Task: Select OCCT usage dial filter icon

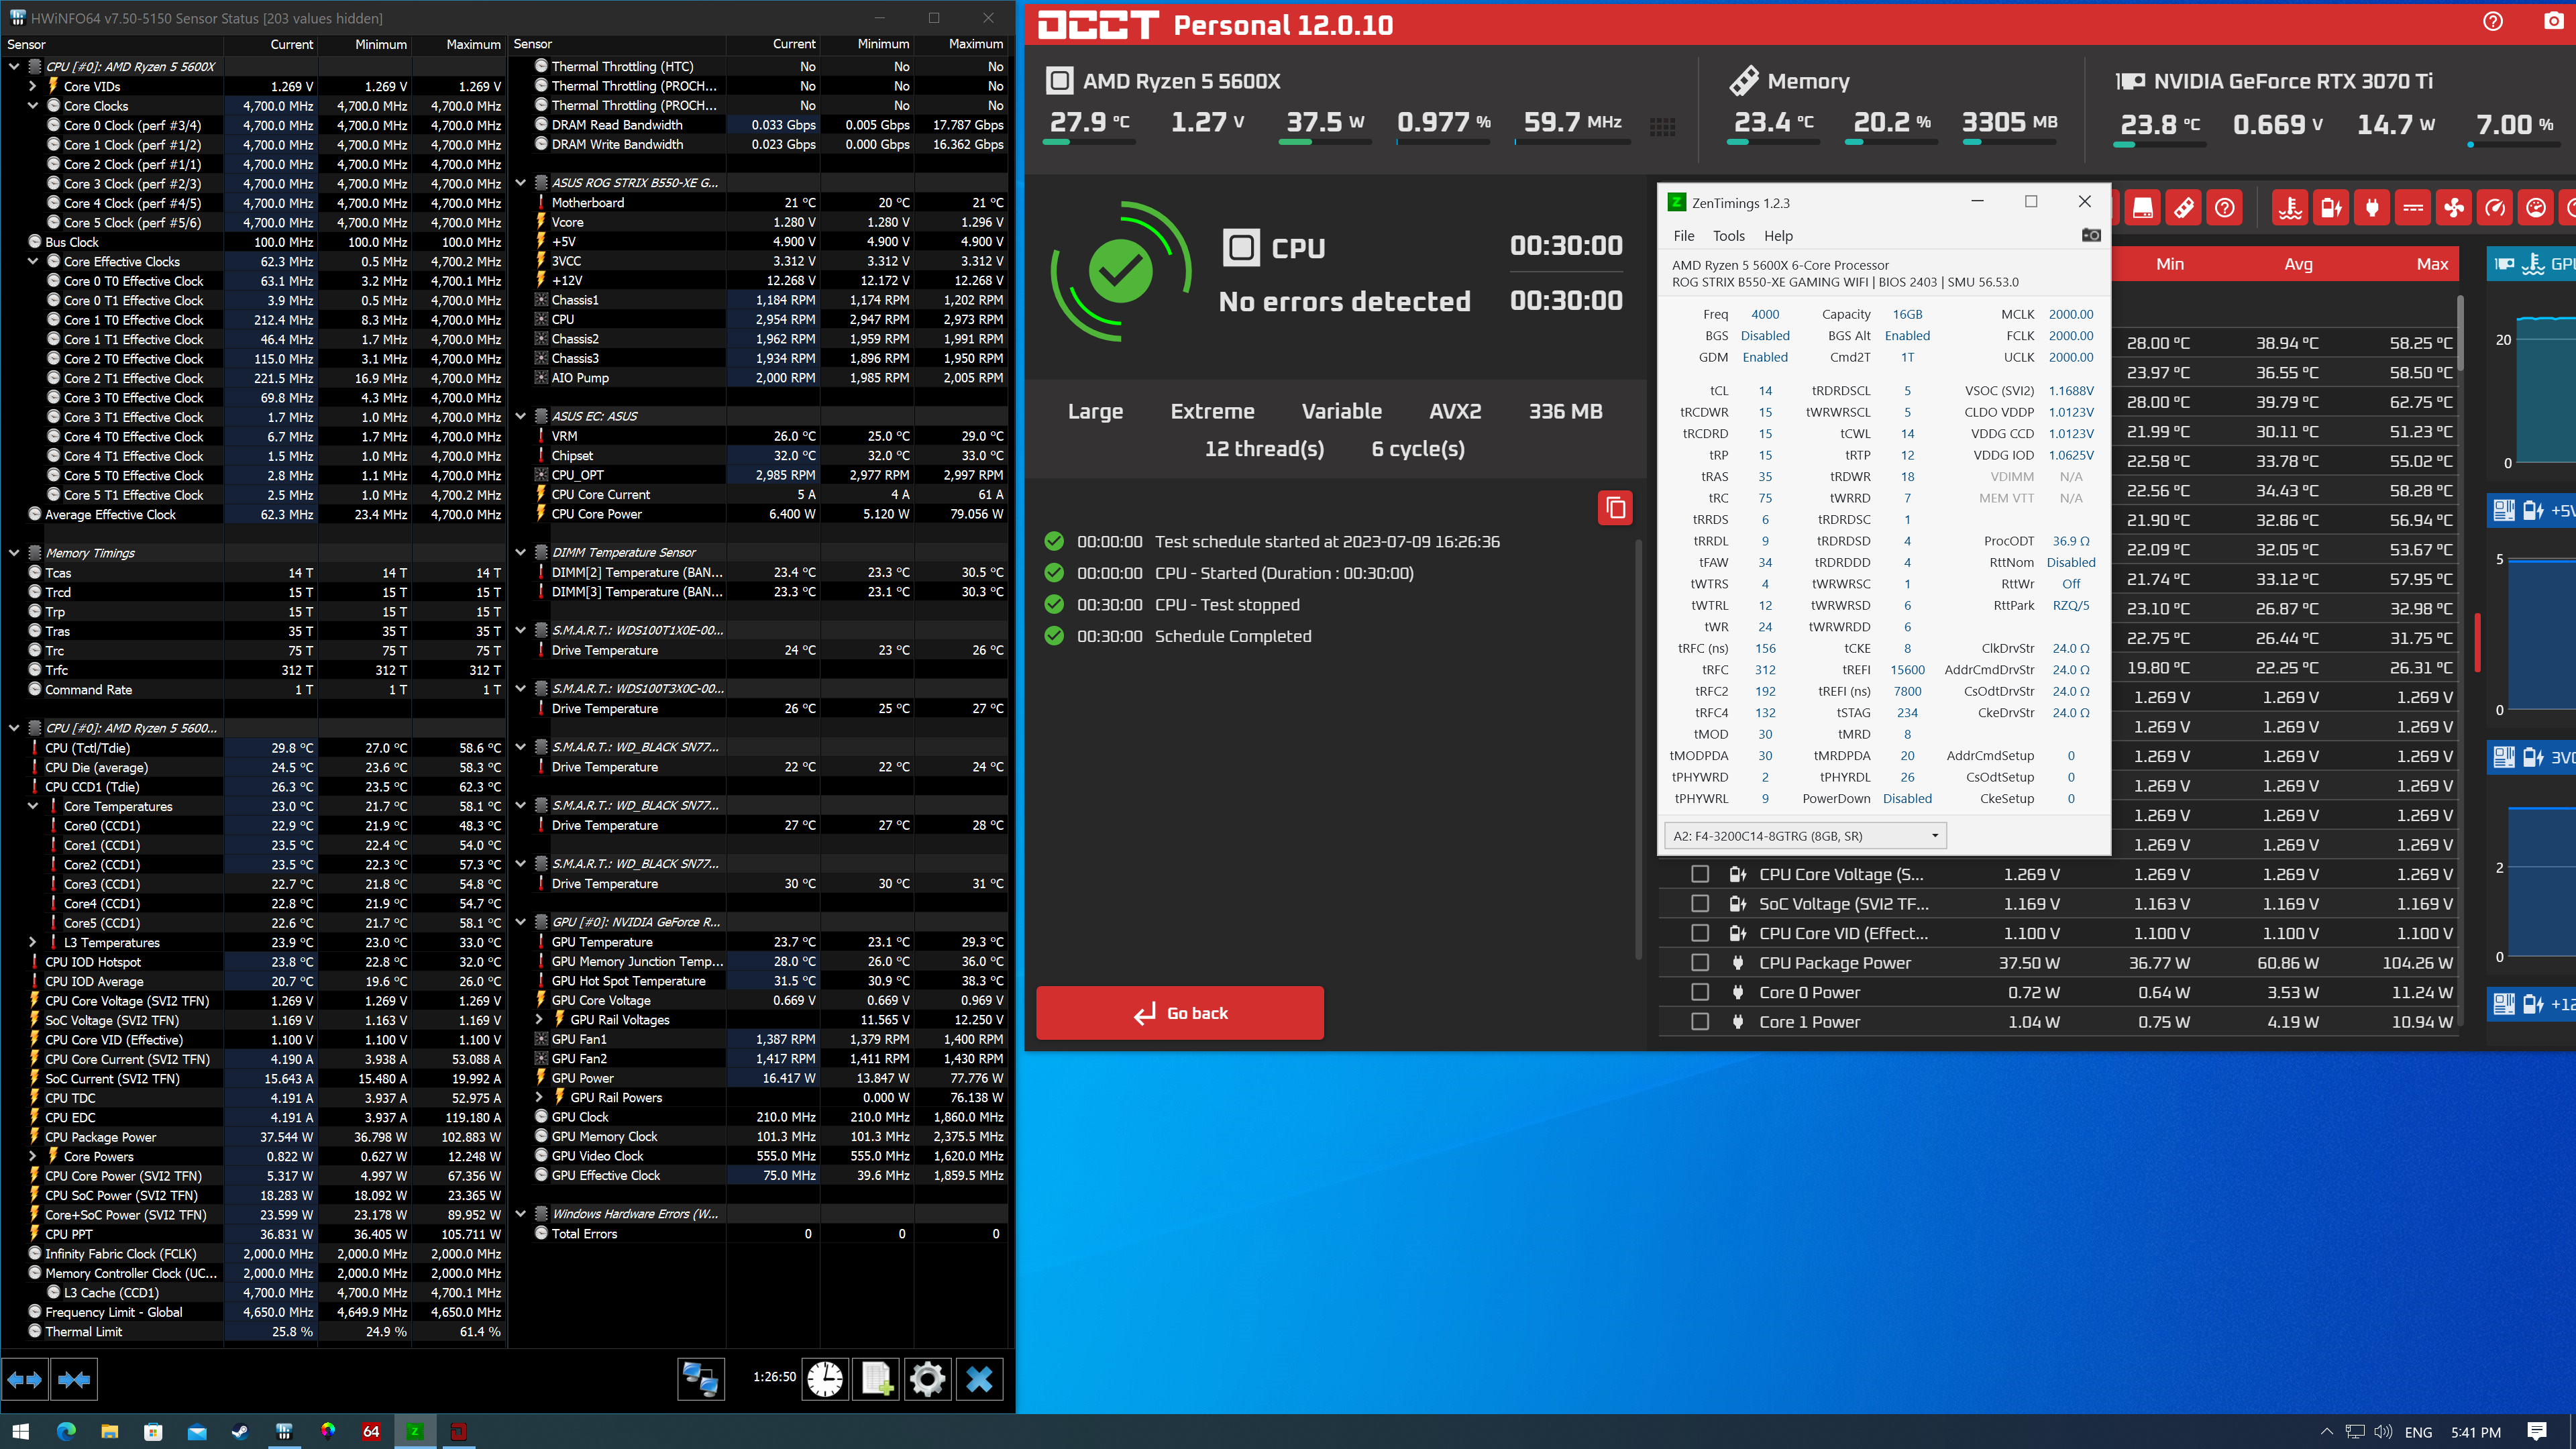Action: pyautogui.click(x=2536, y=208)
